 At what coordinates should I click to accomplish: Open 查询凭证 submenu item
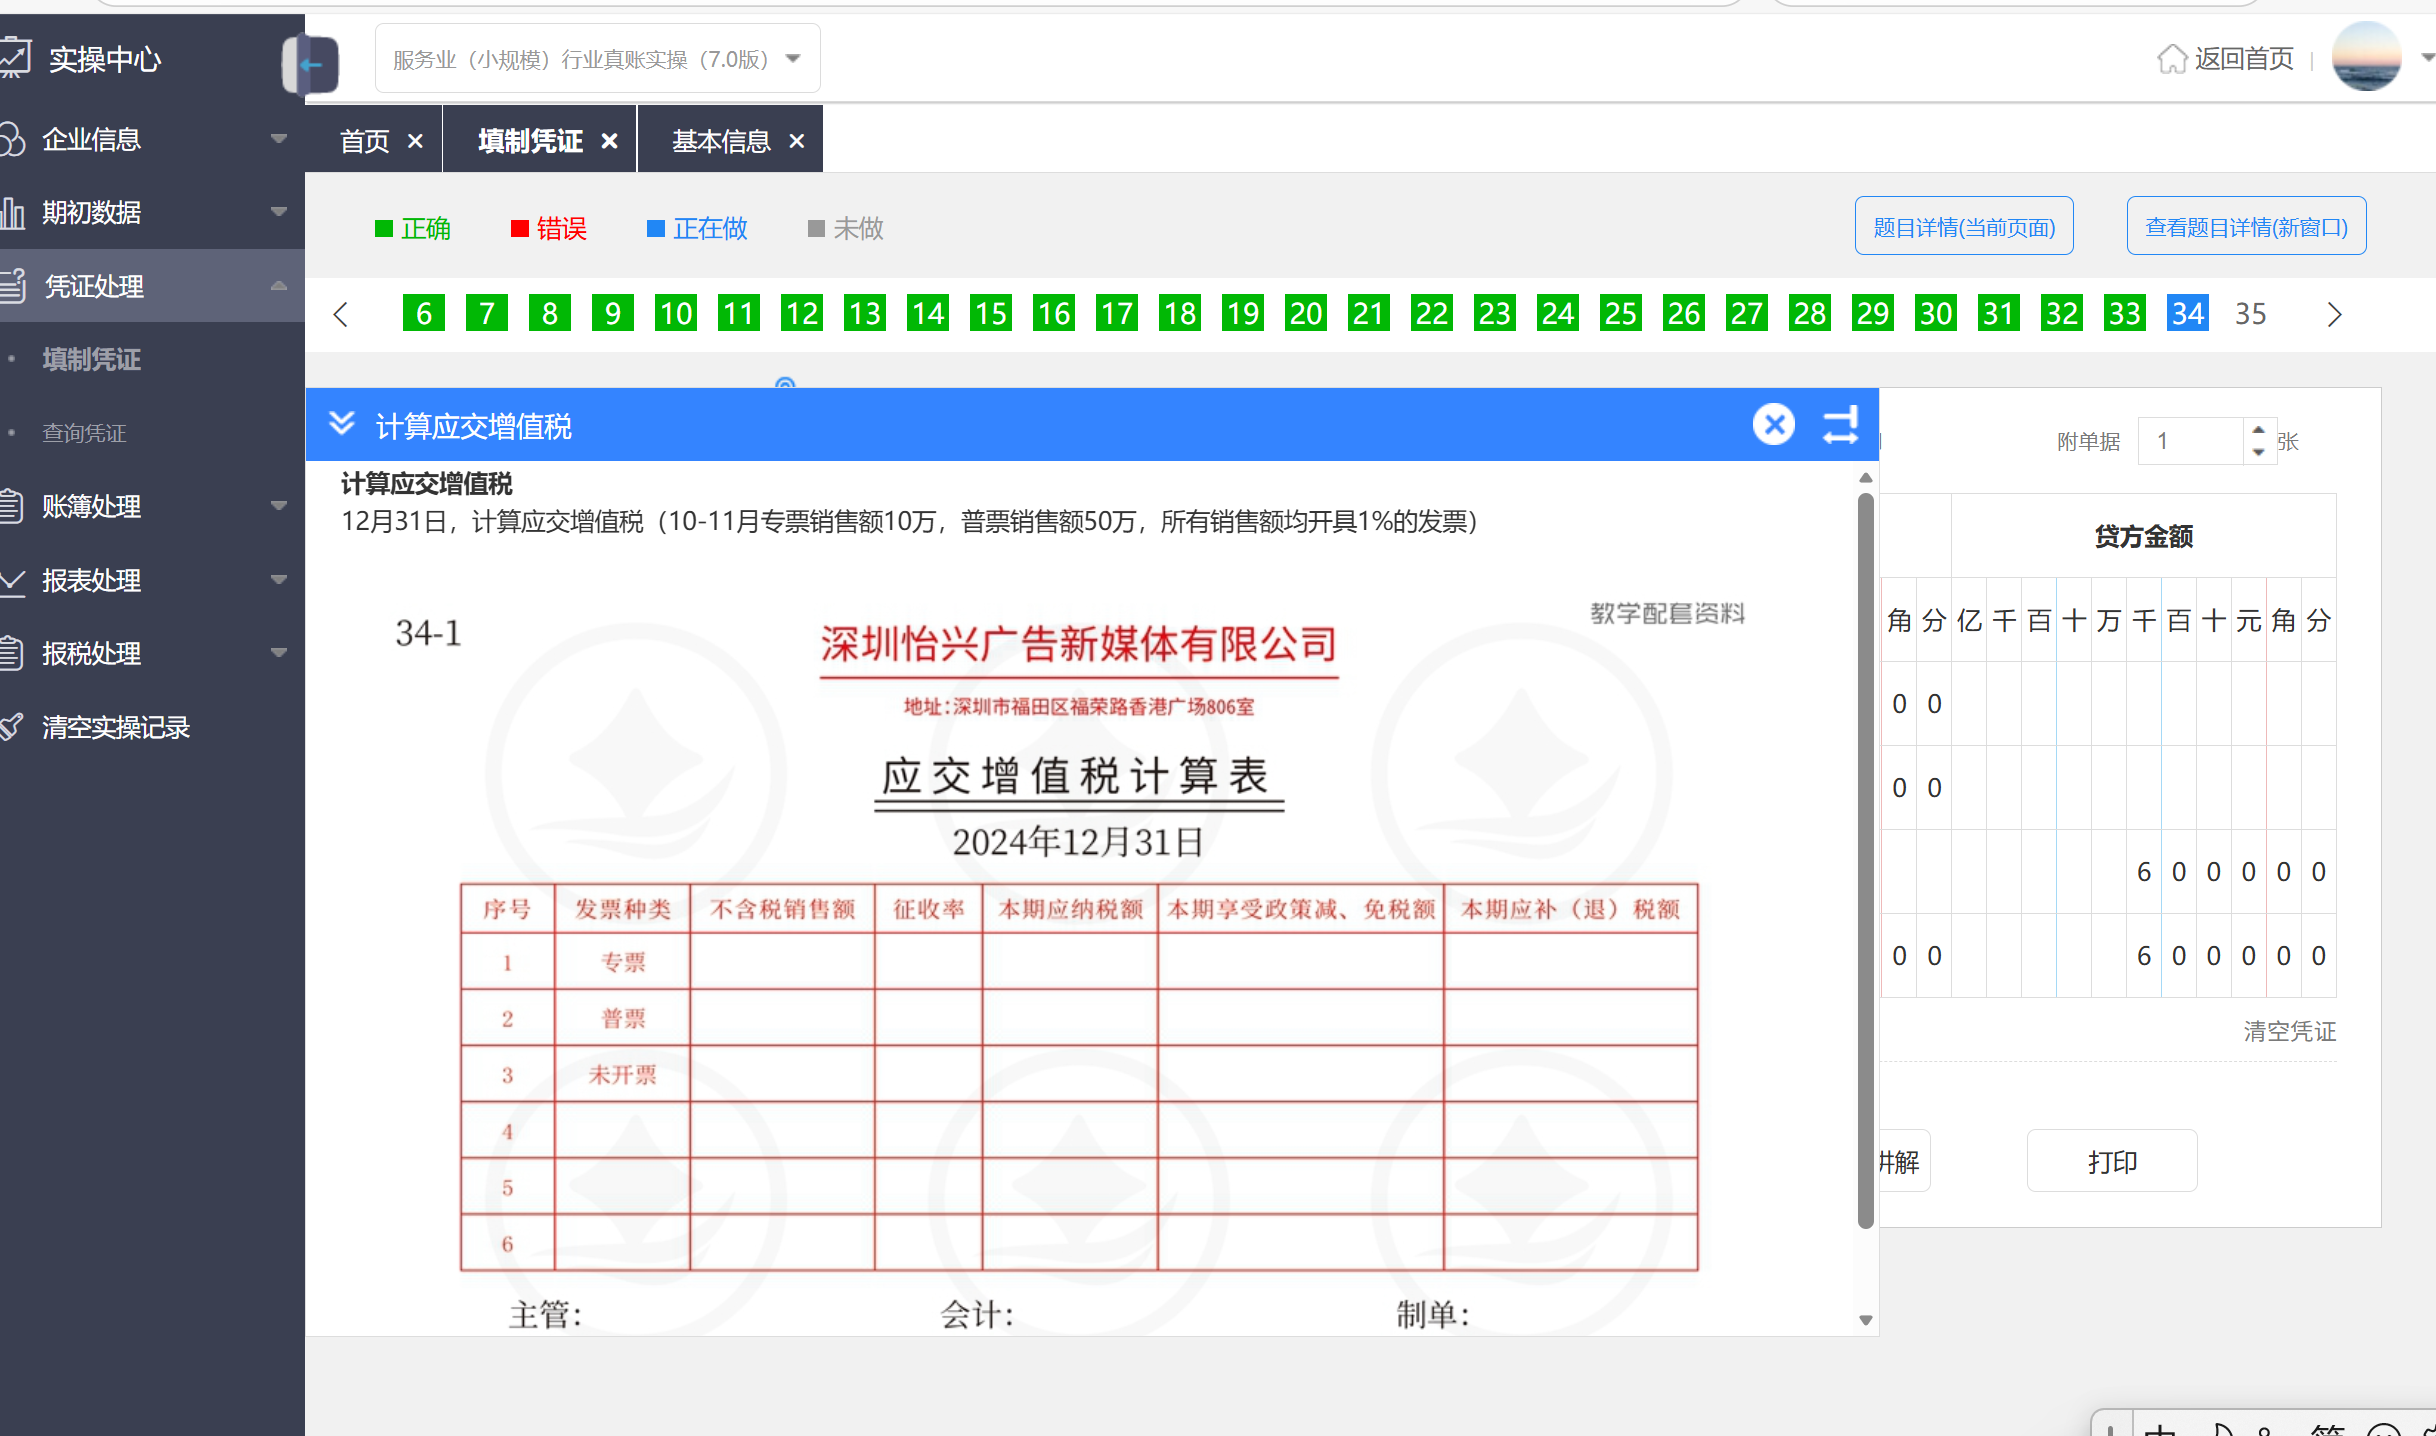coord(84,433)
